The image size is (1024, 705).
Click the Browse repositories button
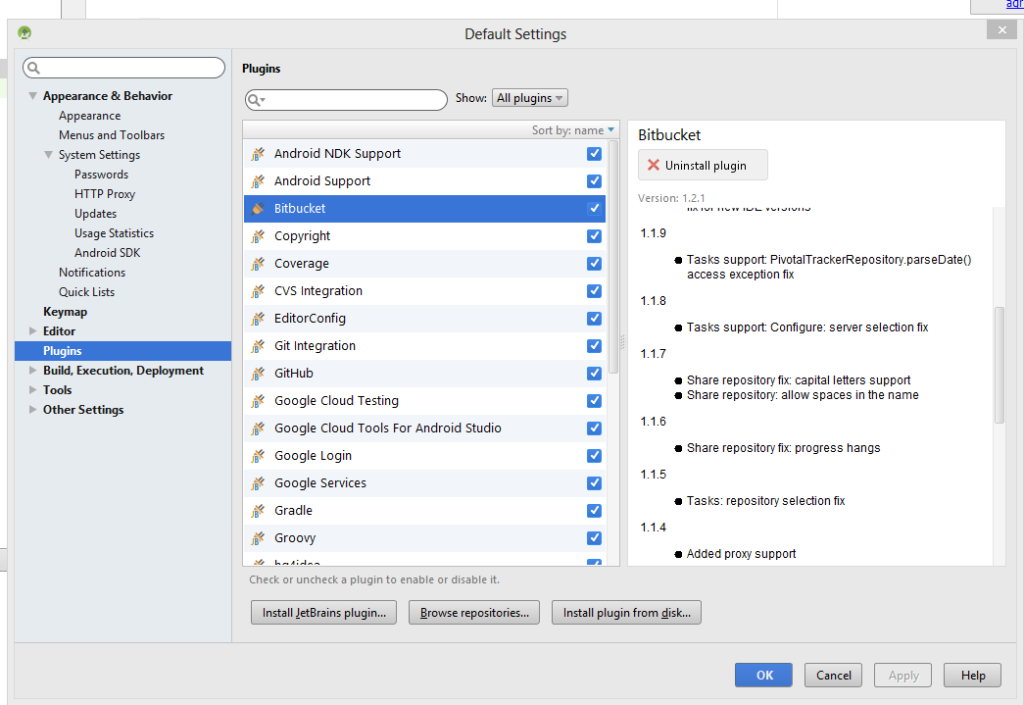point(474,613)
